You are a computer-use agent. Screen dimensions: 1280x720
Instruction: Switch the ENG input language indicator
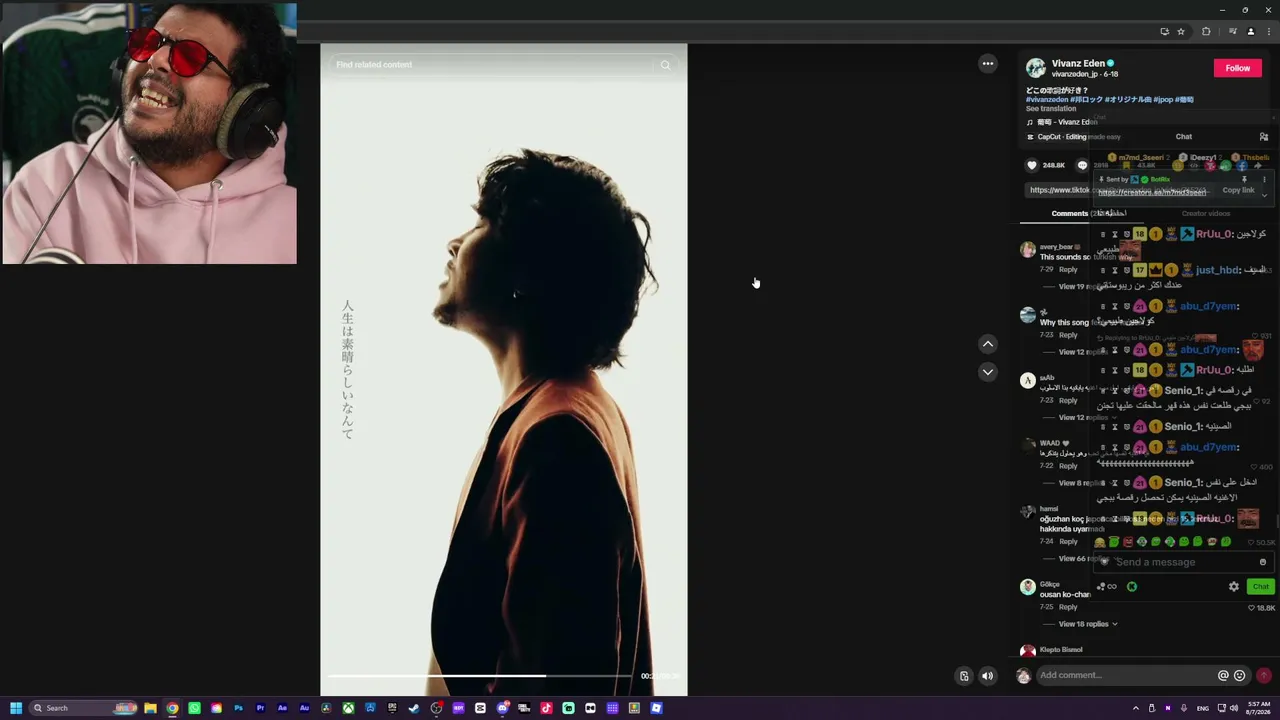coord(1203,708)
